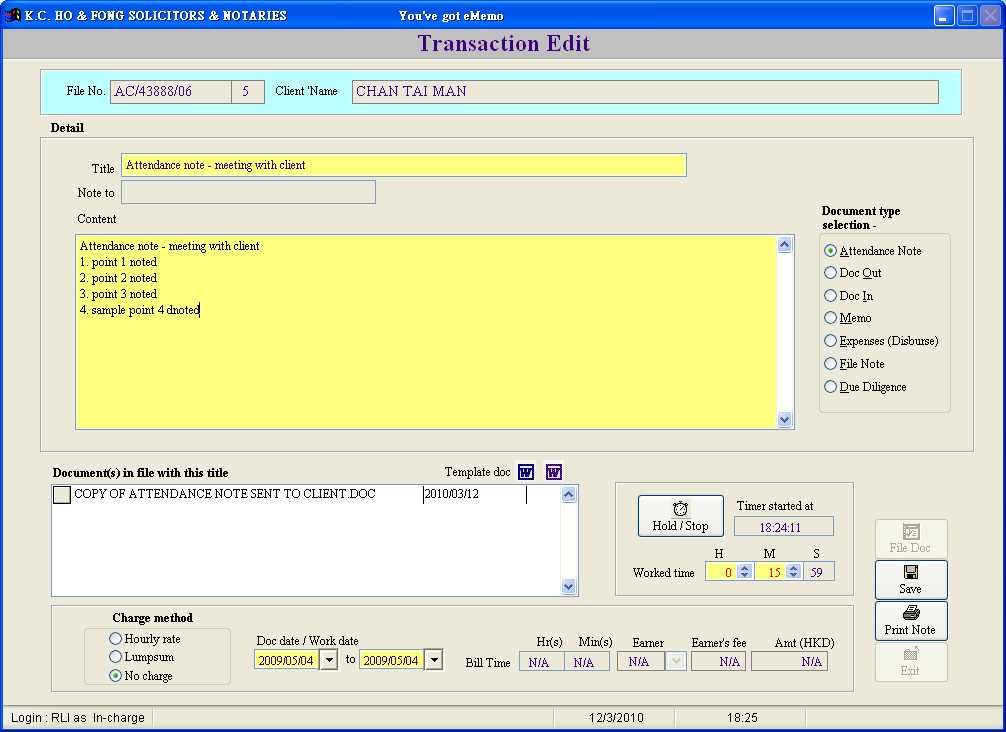The width and height of the screenshot is (1006, 732).
Task: Click into the Title input field
Action: [403, 165]
